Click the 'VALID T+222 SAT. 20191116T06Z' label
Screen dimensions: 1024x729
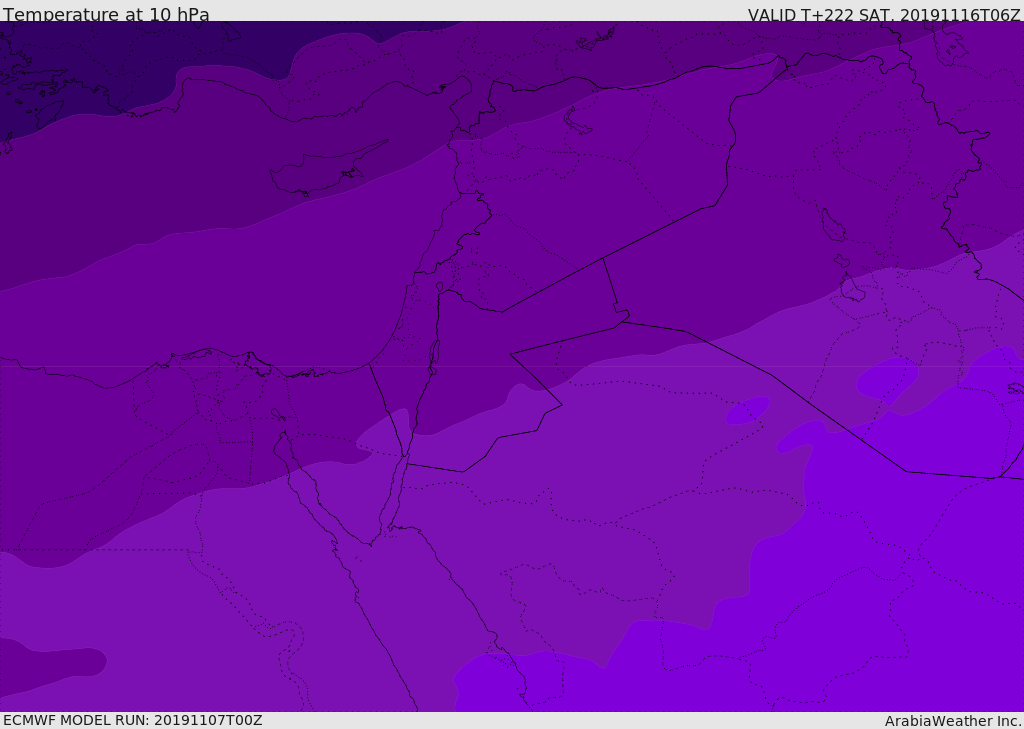pyautogui.click(x=884, y=15)
